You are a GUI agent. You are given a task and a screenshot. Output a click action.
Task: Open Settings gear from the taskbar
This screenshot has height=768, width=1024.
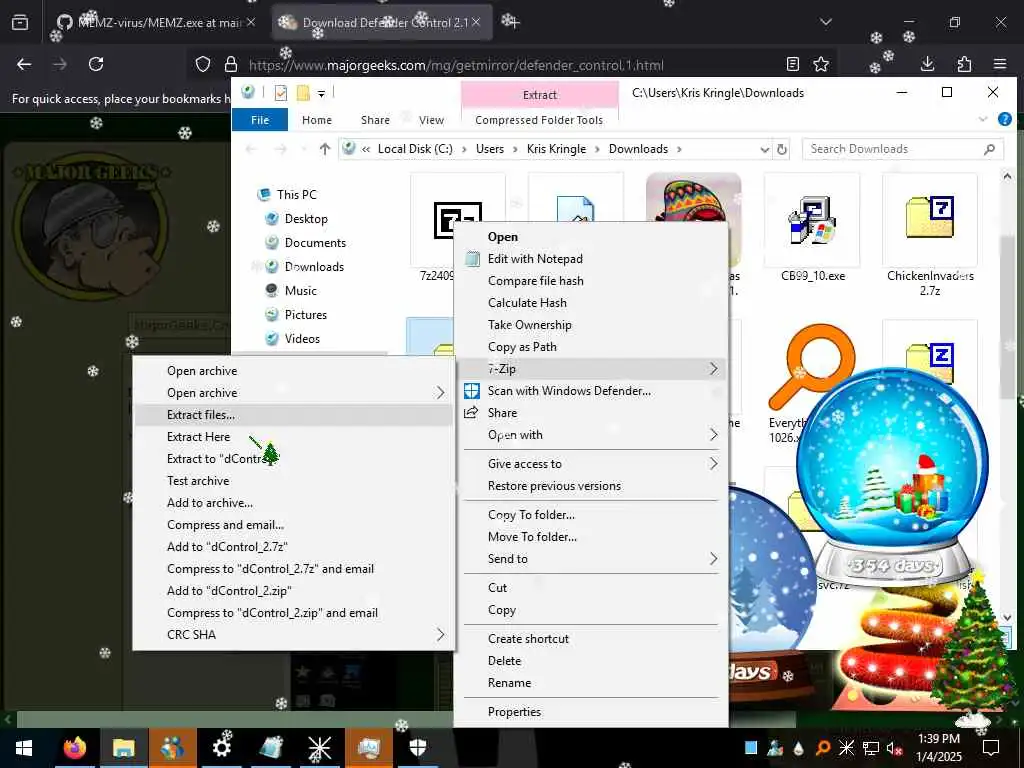[x=221, y=748]
